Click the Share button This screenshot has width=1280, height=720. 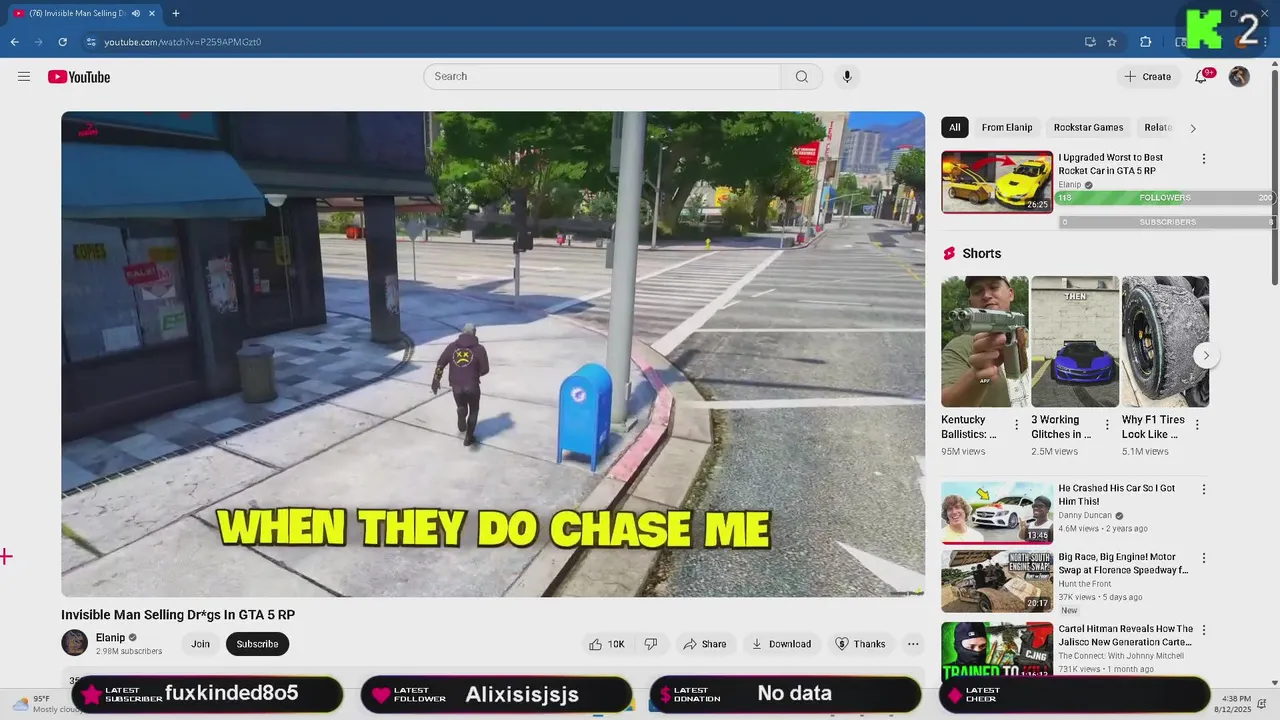[x=705, y=644]
